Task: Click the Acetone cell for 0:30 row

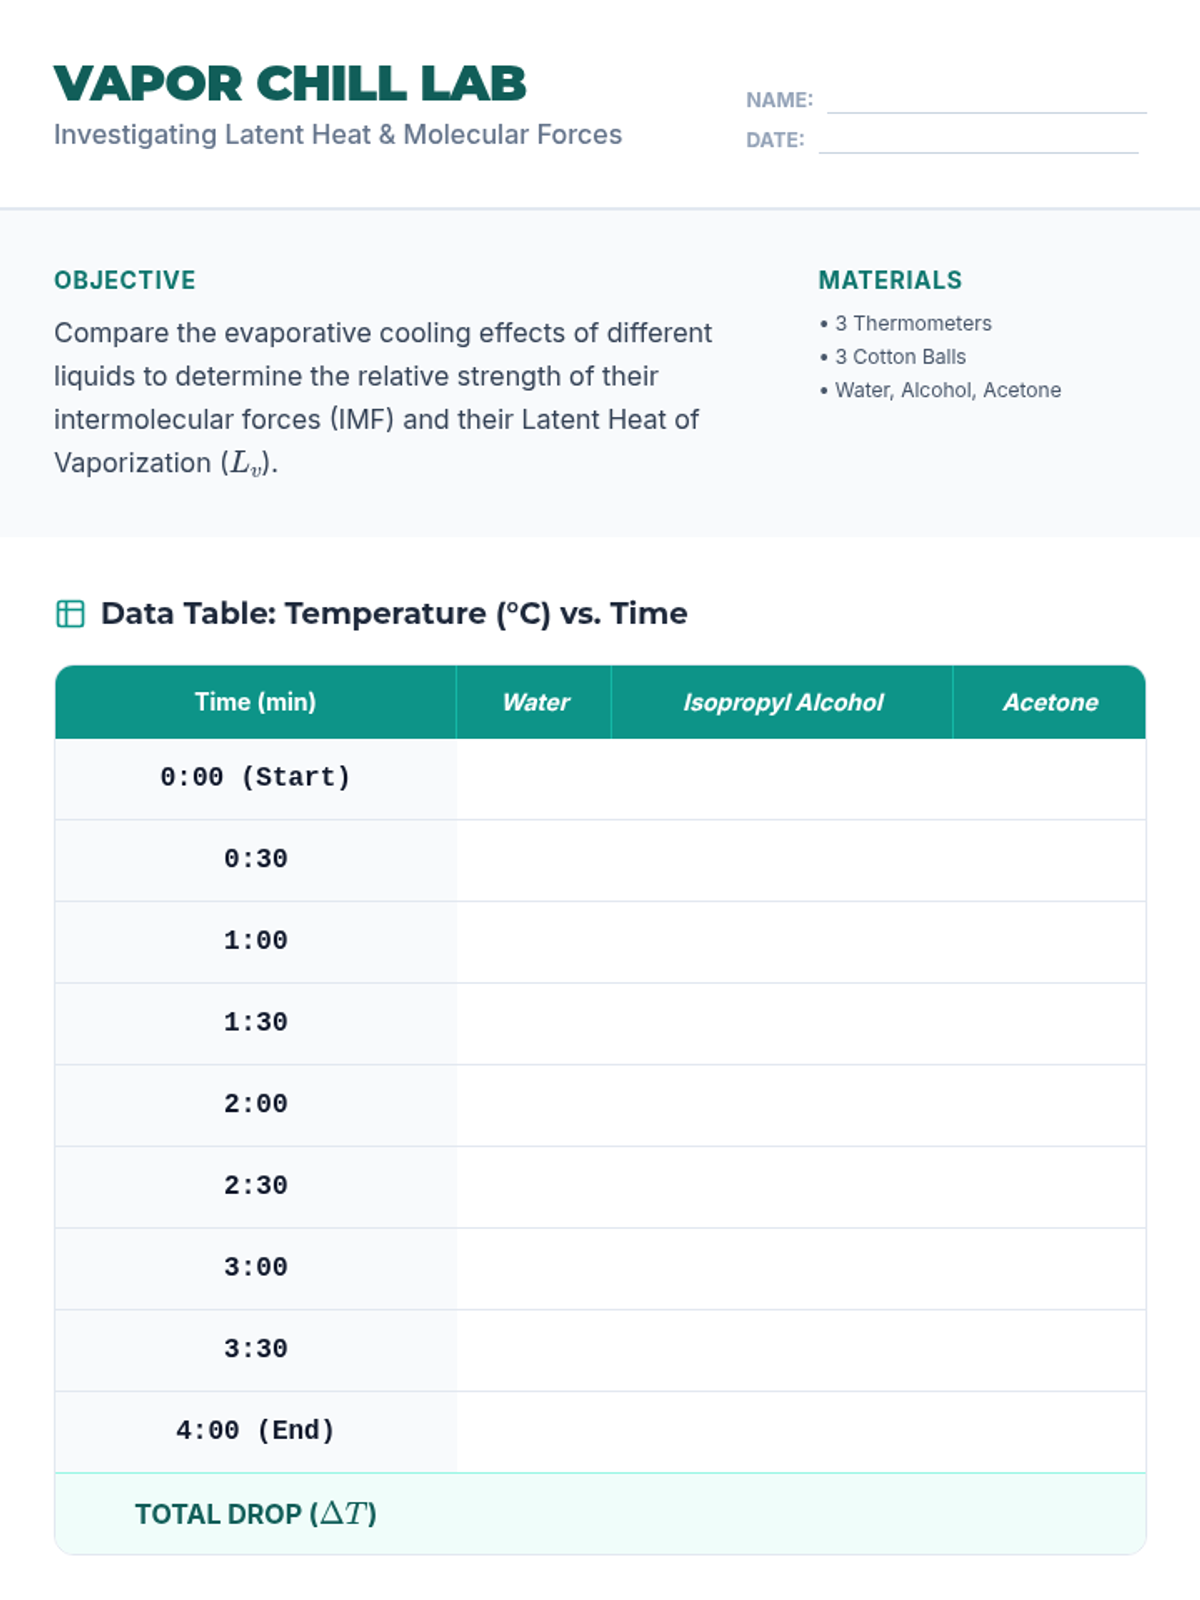Action: coord(1049,861)
